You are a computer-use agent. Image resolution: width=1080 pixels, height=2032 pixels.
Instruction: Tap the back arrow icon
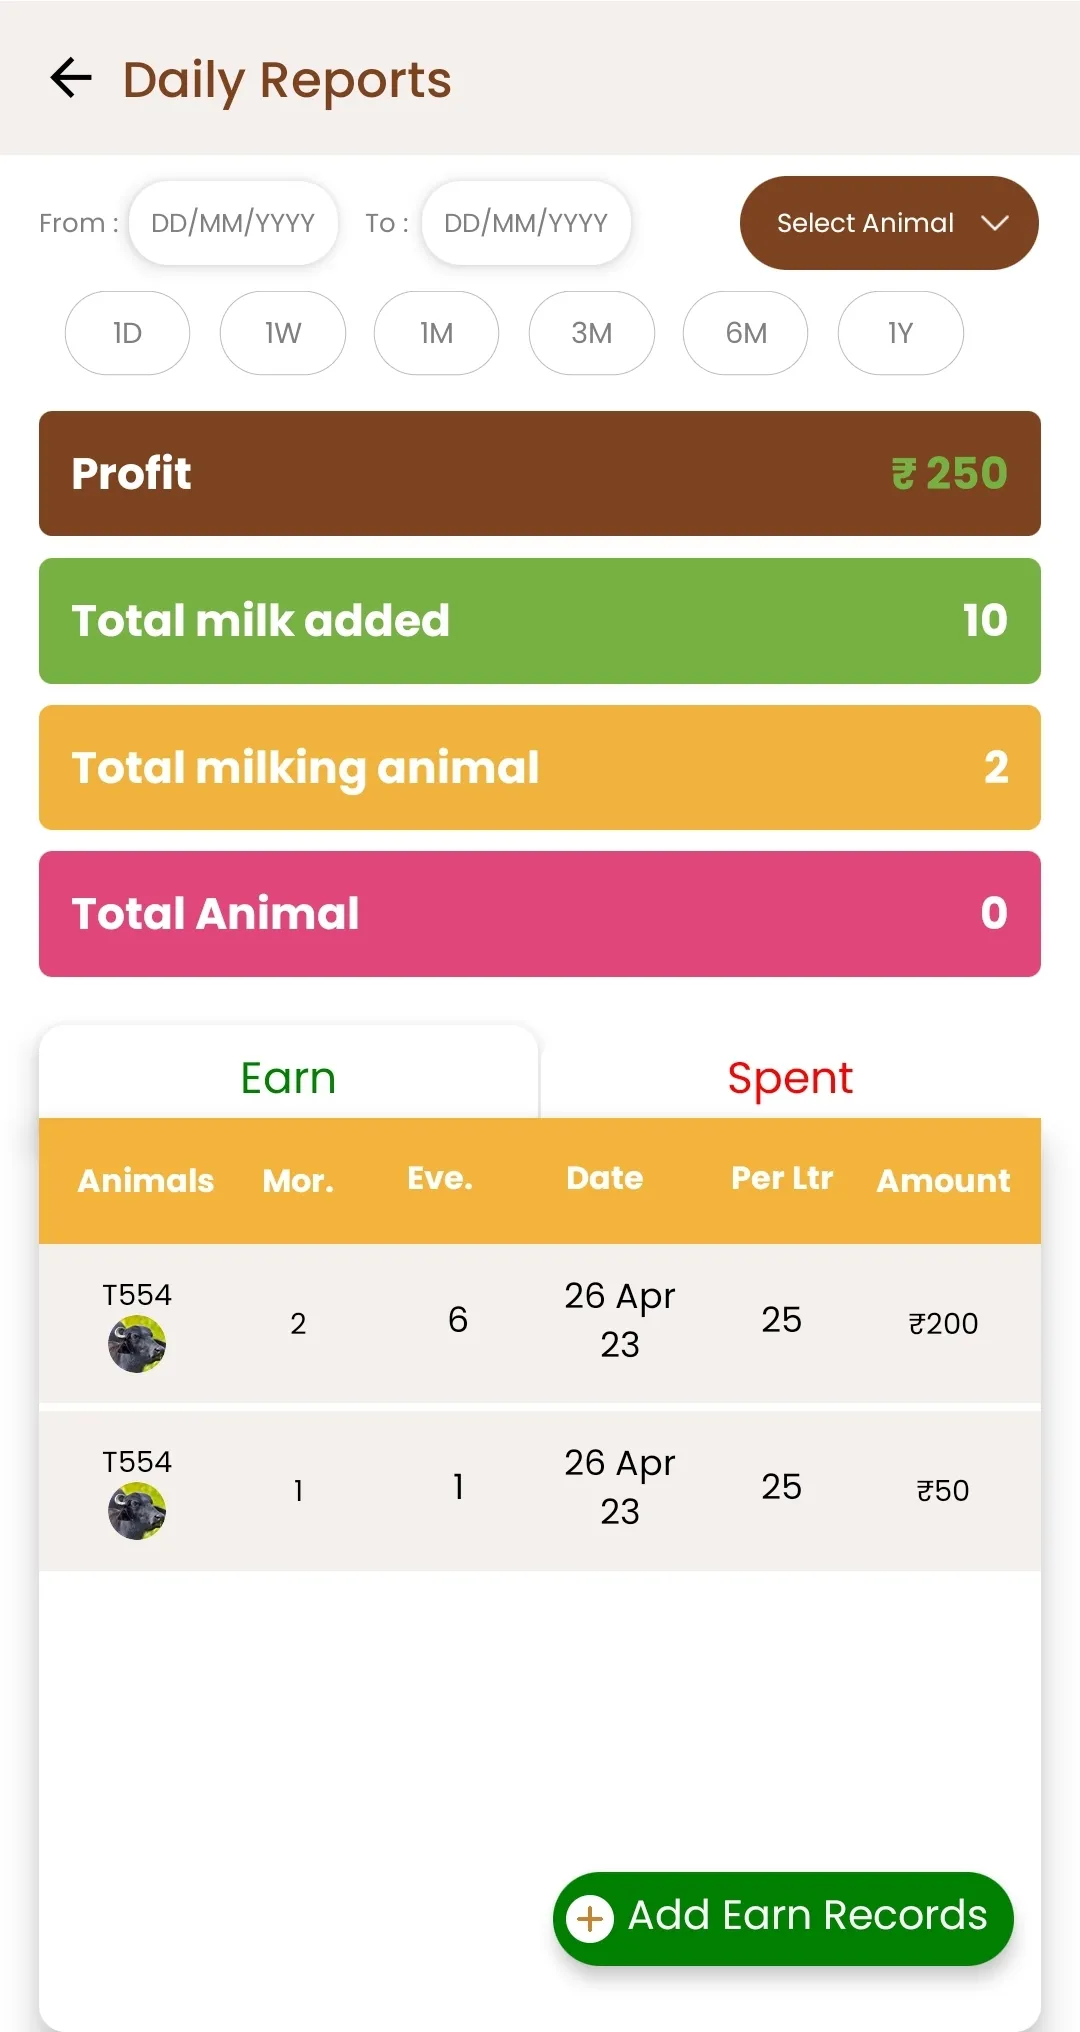(x=71, y=78)
